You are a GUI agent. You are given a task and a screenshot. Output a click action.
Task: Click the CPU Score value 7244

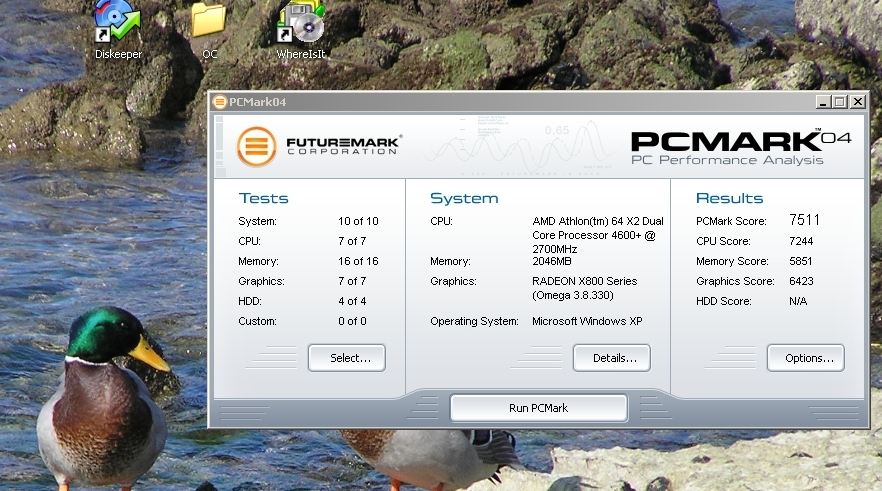coord(801,241)
